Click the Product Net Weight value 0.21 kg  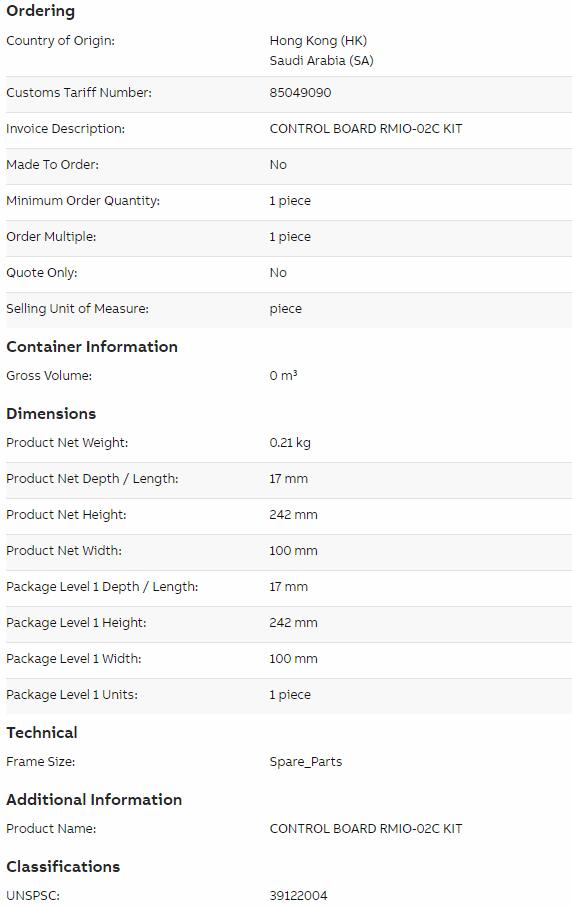[290, 443]
